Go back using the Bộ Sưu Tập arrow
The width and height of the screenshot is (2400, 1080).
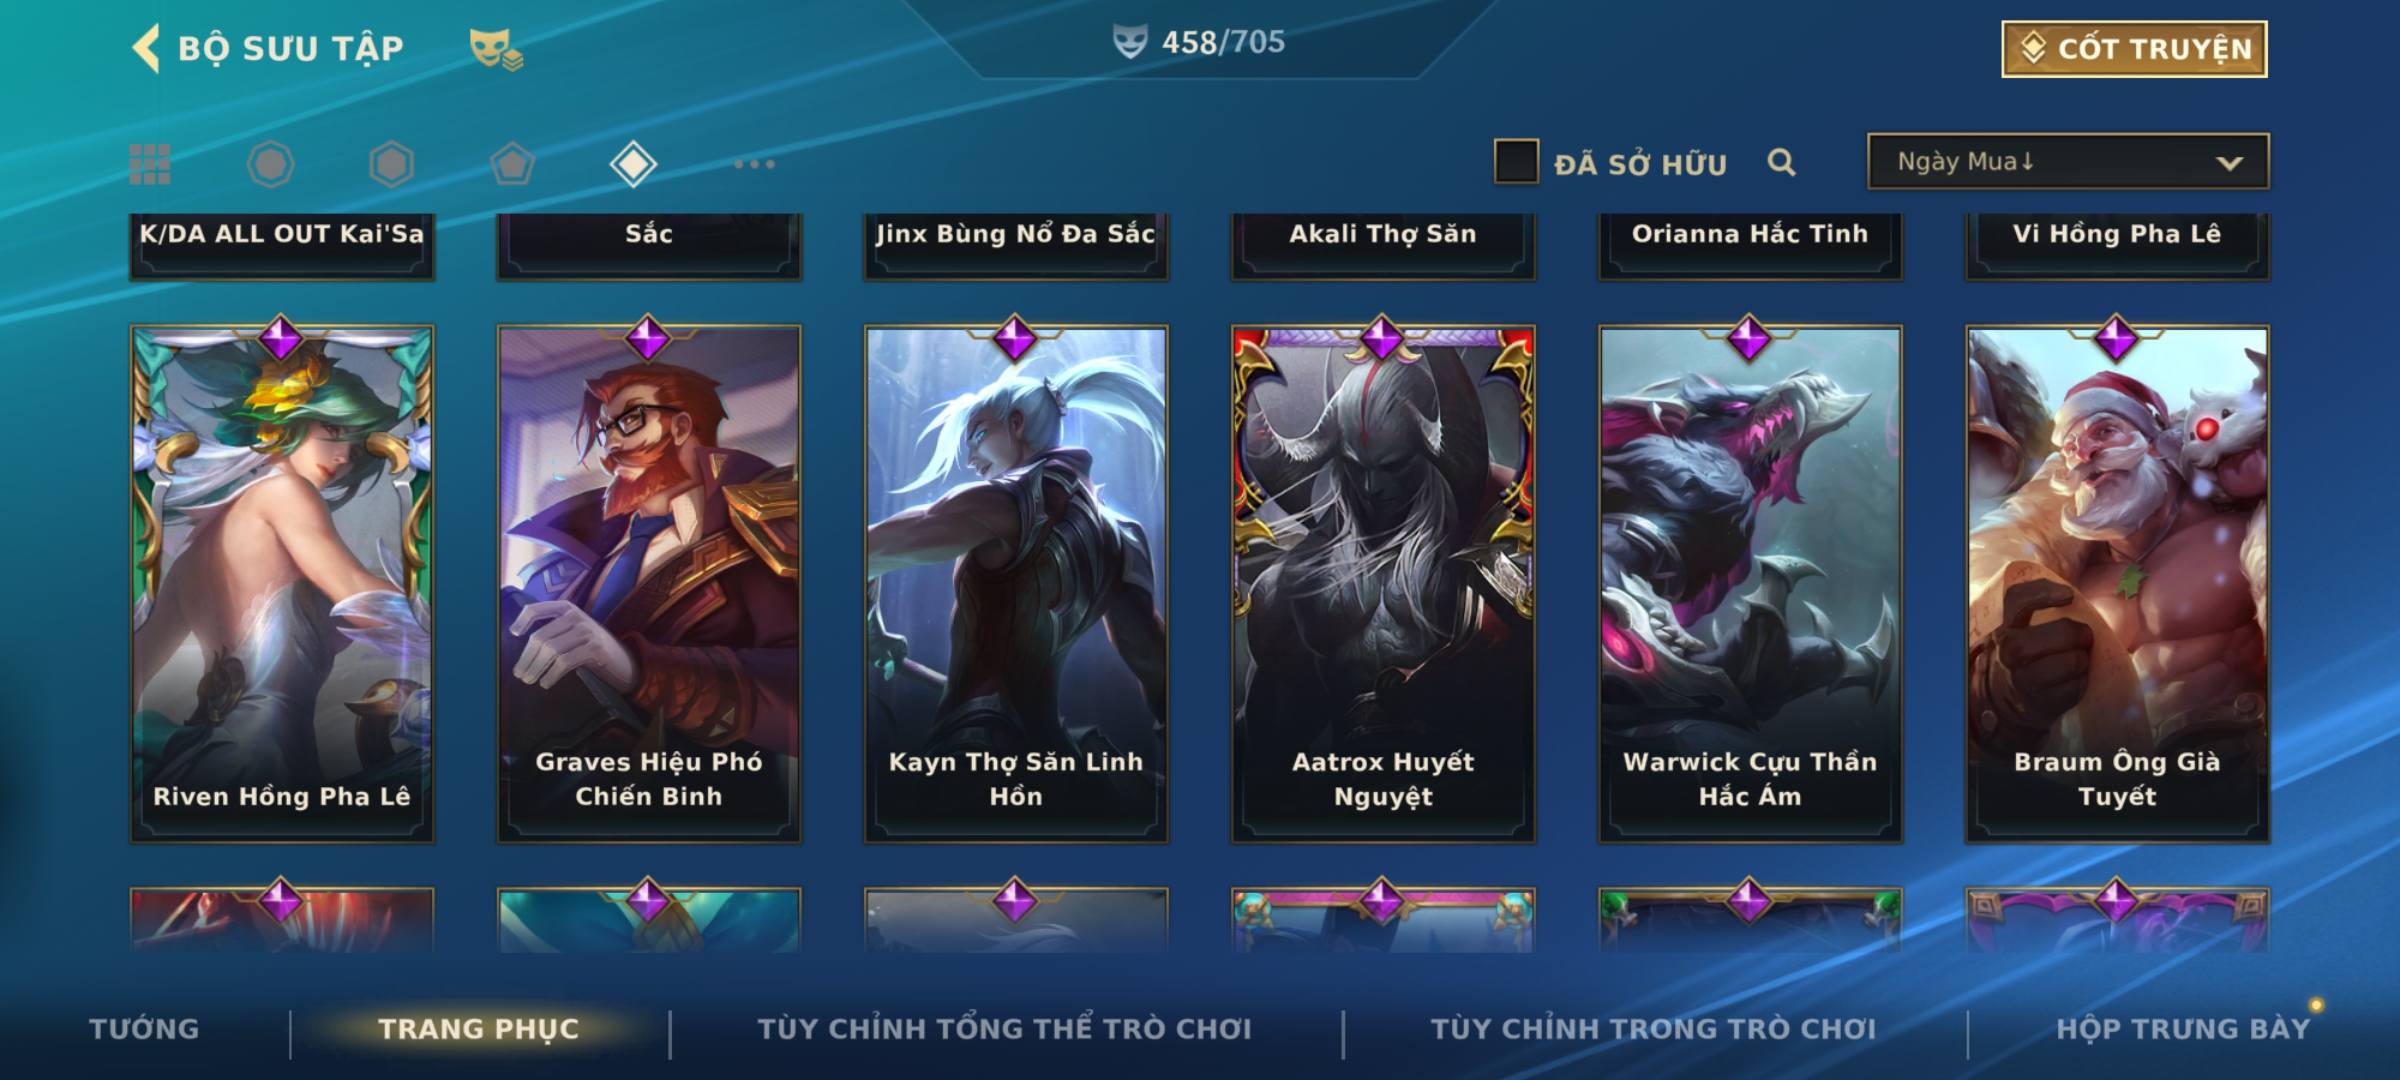coord(146,48)
